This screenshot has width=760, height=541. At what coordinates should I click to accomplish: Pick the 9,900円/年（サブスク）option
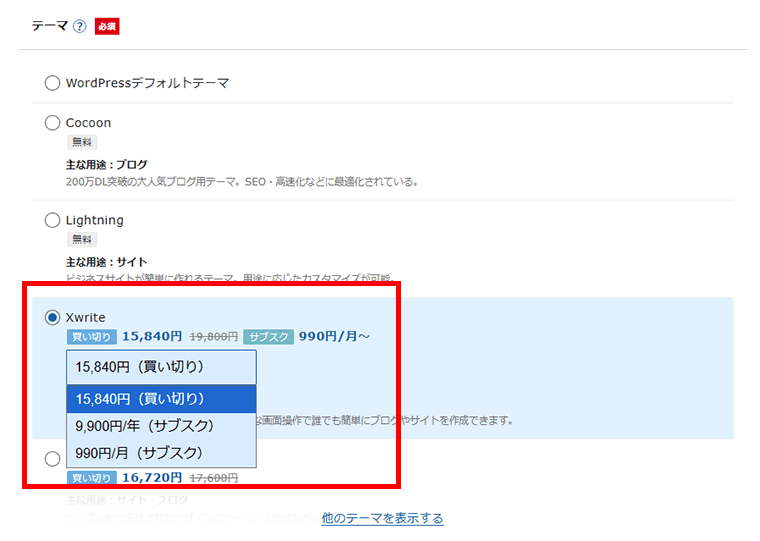(x=161, y=426)
